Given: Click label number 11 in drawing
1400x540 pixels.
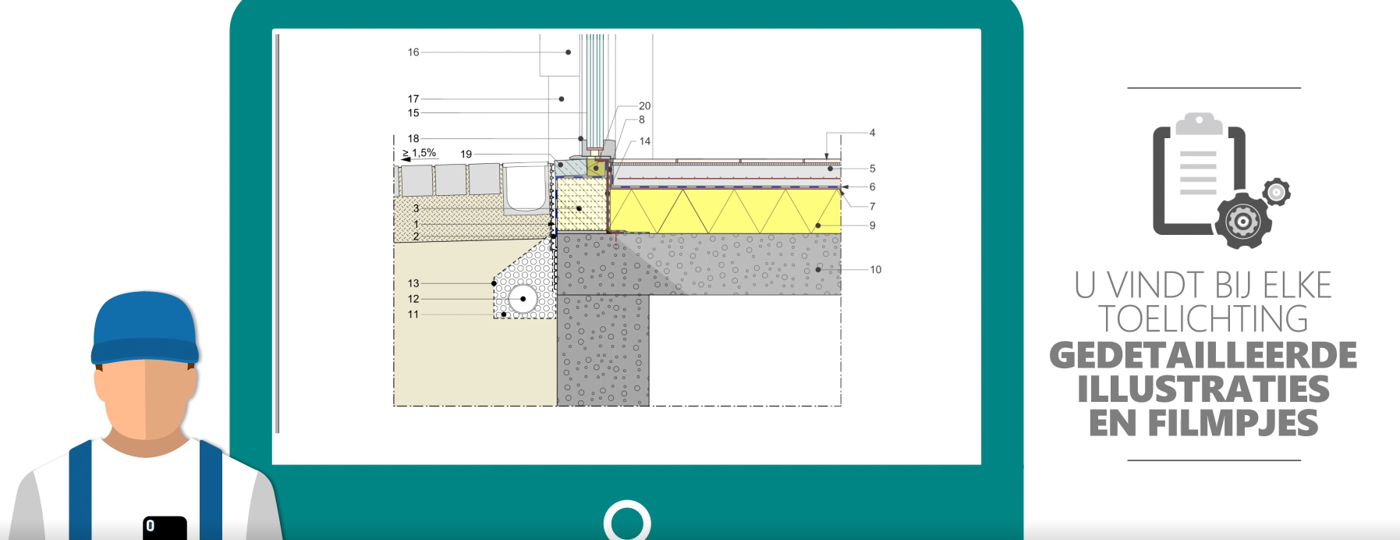Looking at the screenshot, I should (x=413, y=314).
